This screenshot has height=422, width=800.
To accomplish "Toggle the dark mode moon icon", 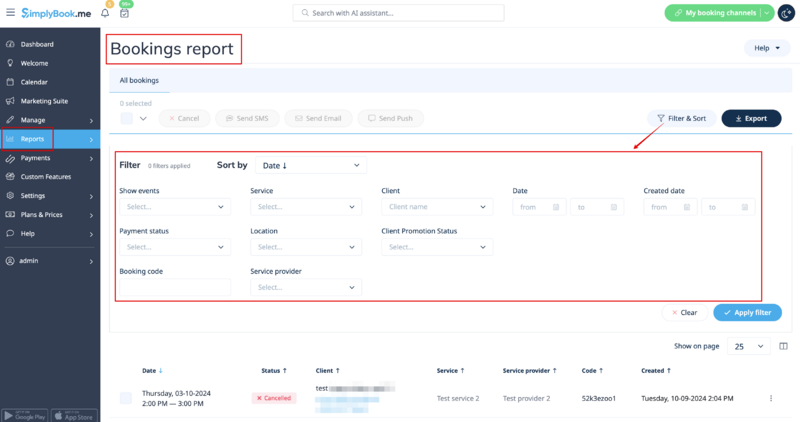I will [786, 13].
